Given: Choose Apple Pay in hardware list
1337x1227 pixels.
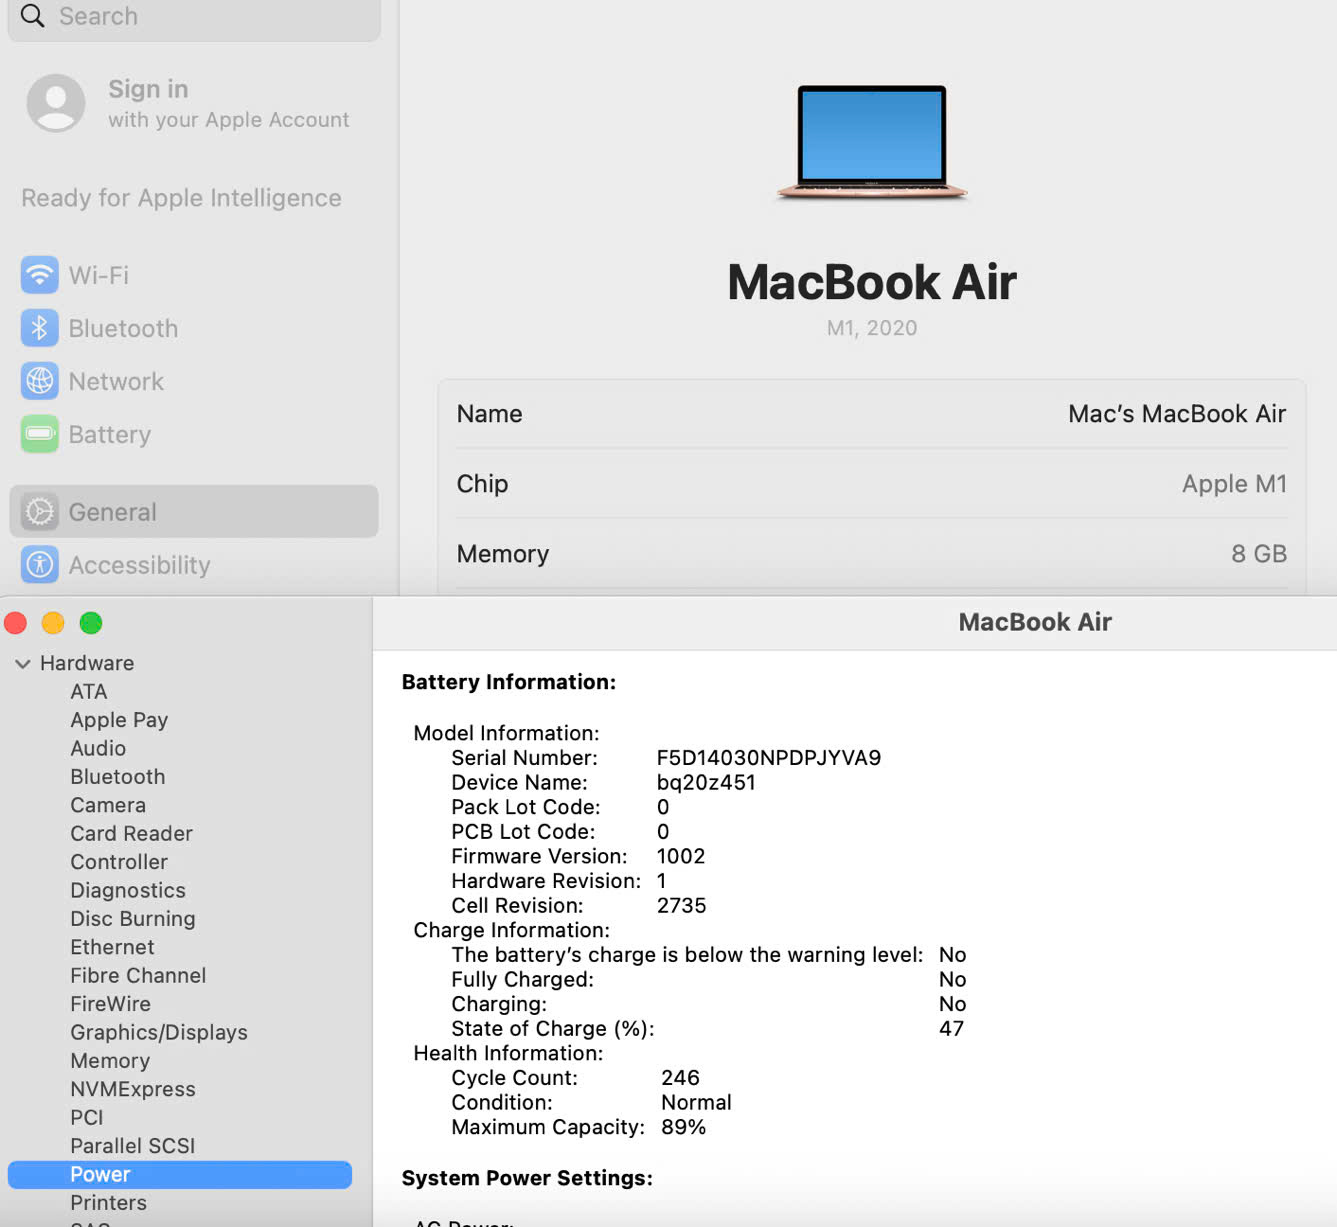Looking at the screenshot, I should tap(119, 720).
